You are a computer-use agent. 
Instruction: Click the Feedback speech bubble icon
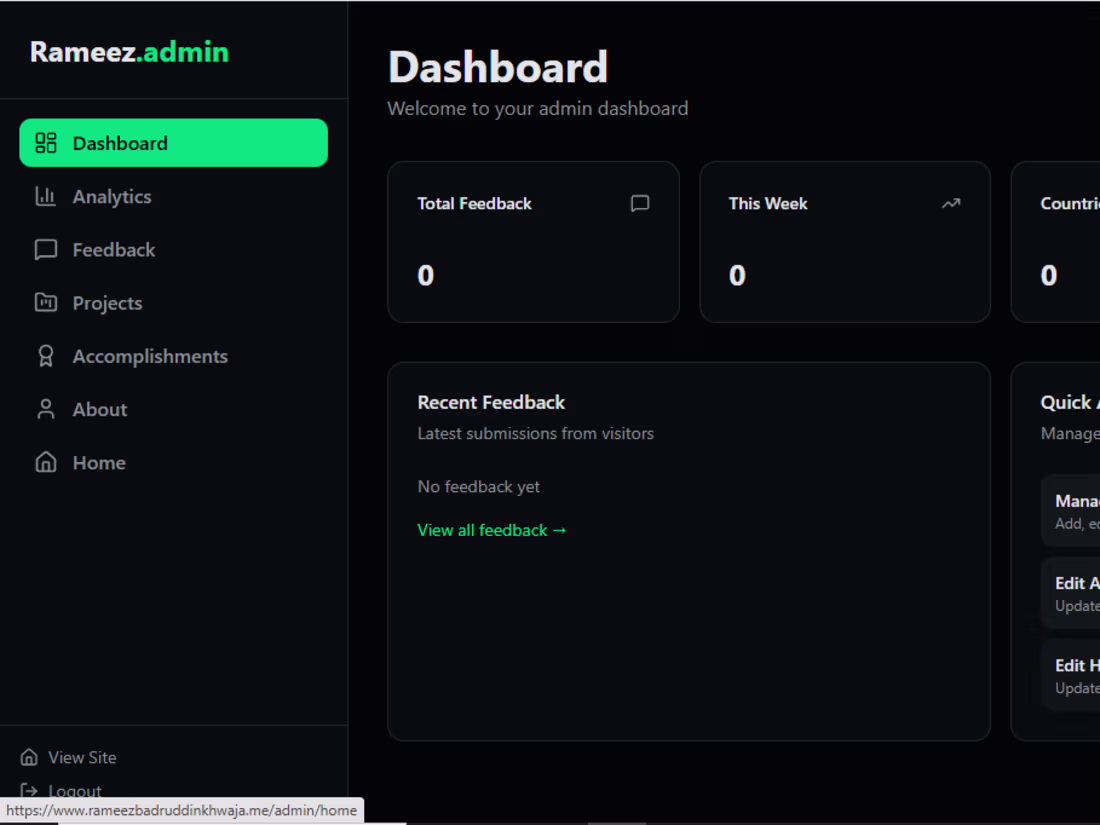46,250
